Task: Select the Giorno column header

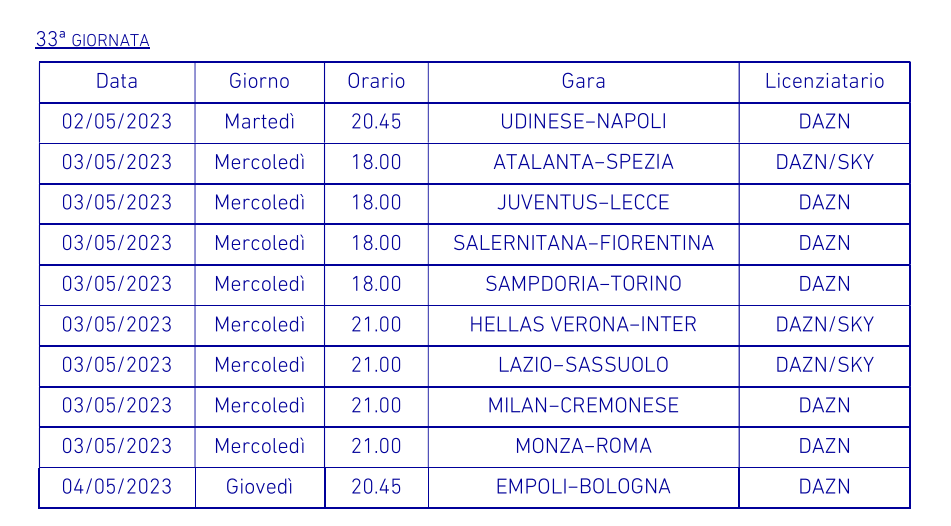Action: [259, 82]
